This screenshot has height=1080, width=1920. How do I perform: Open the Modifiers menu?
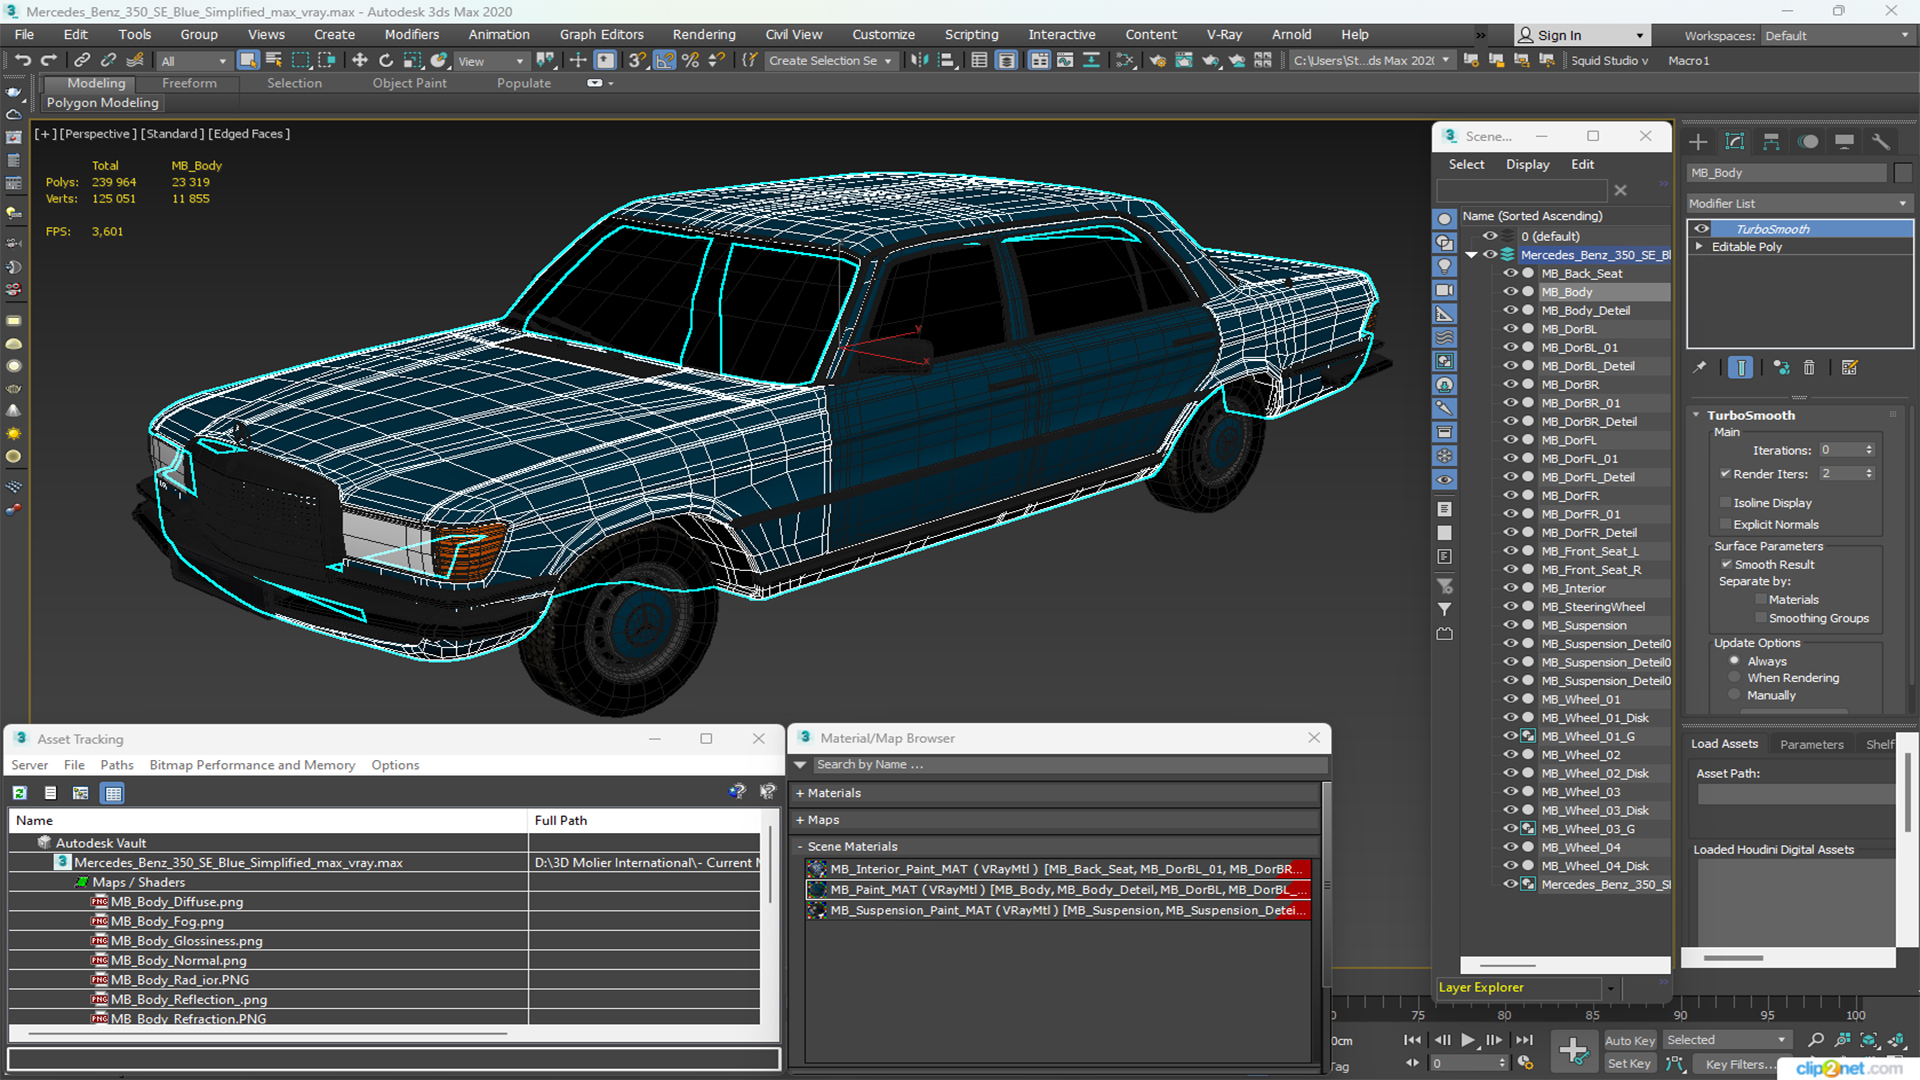(412, 34)
